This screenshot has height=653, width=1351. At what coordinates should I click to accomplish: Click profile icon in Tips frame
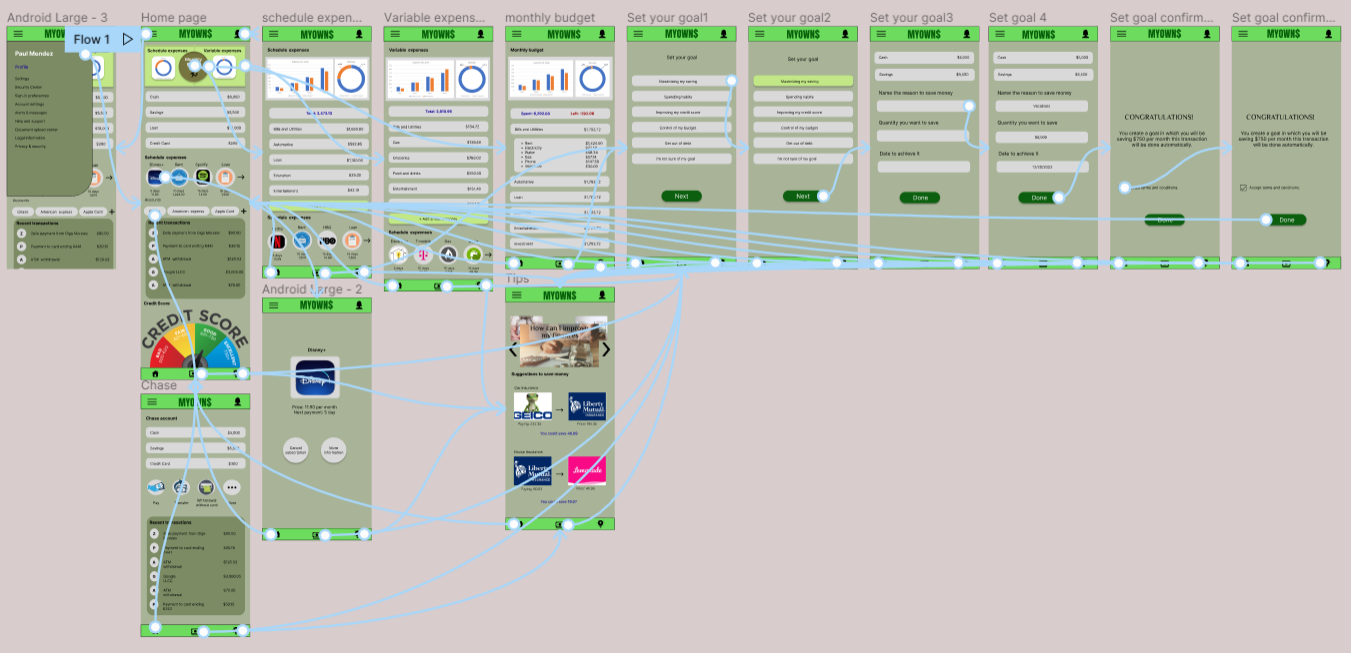[x=602, y=295]
